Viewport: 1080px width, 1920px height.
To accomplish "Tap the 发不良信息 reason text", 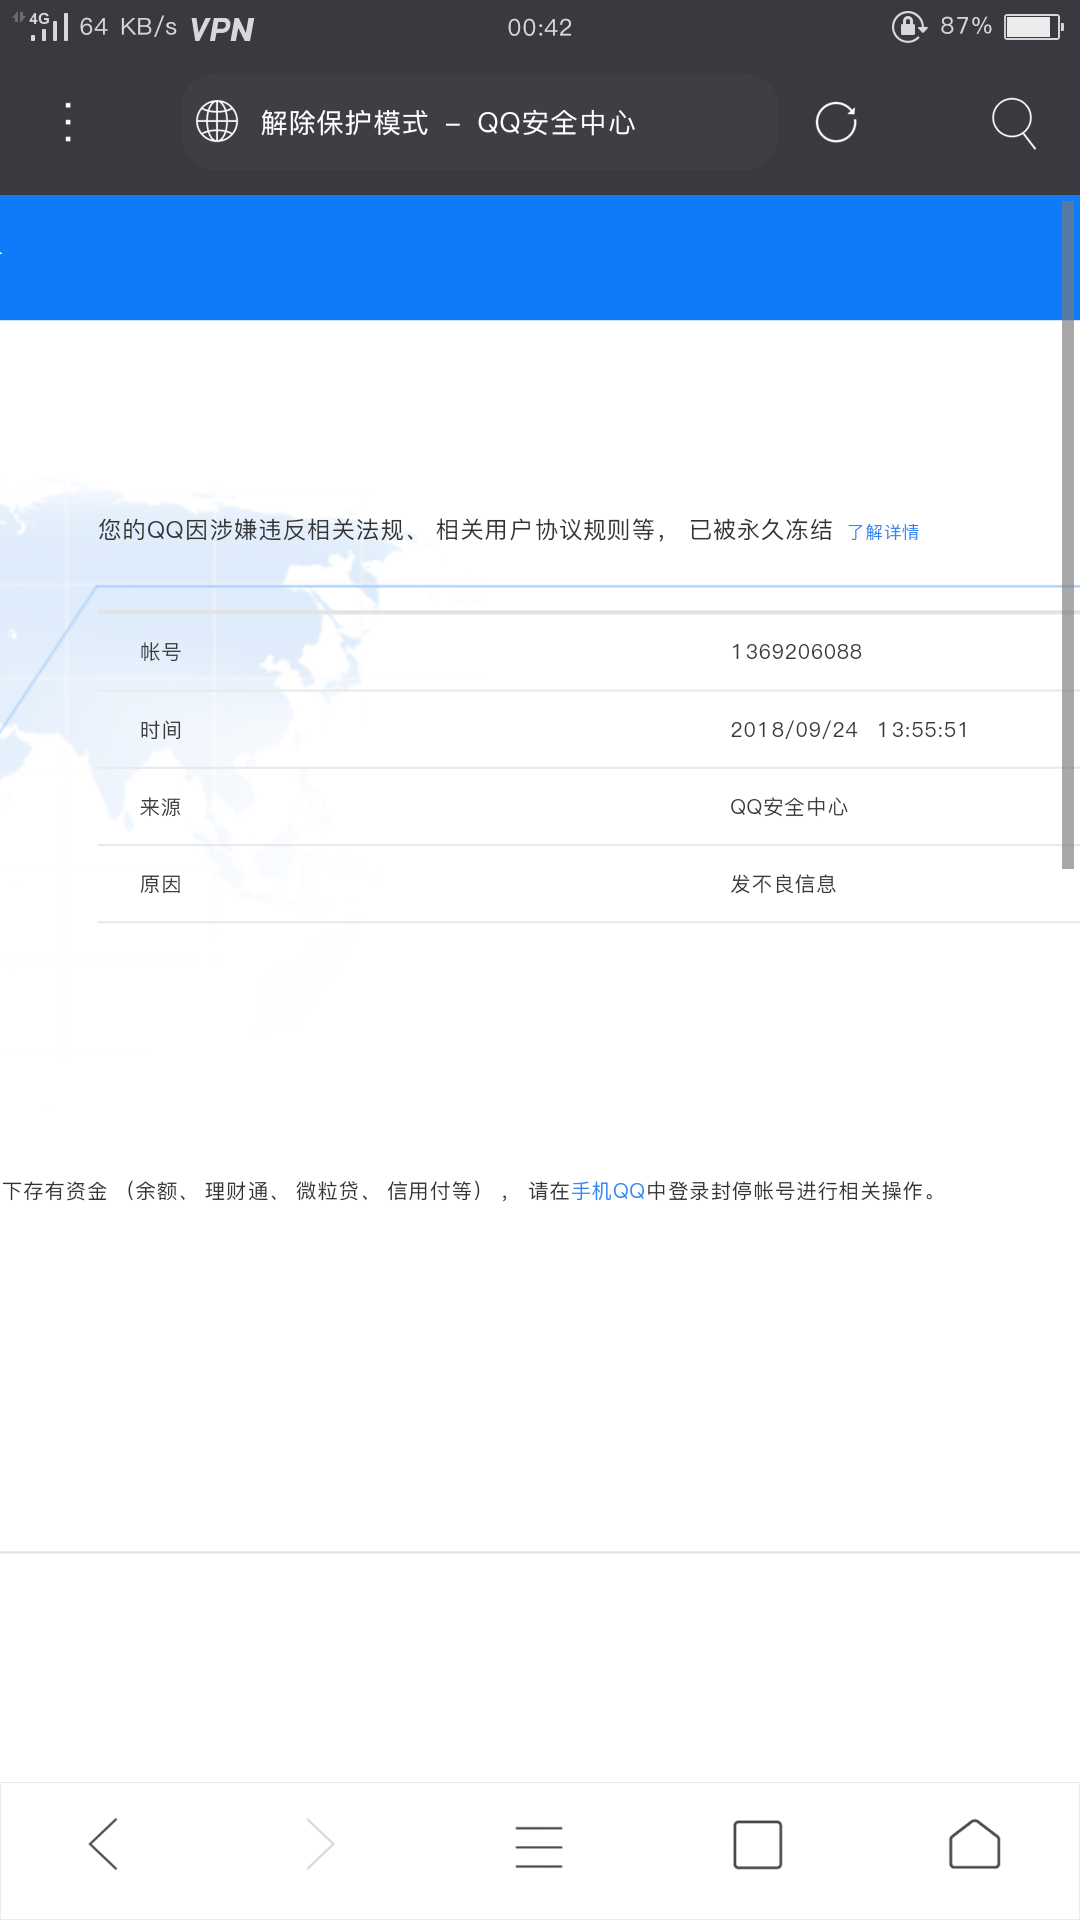I will (783, 884).
